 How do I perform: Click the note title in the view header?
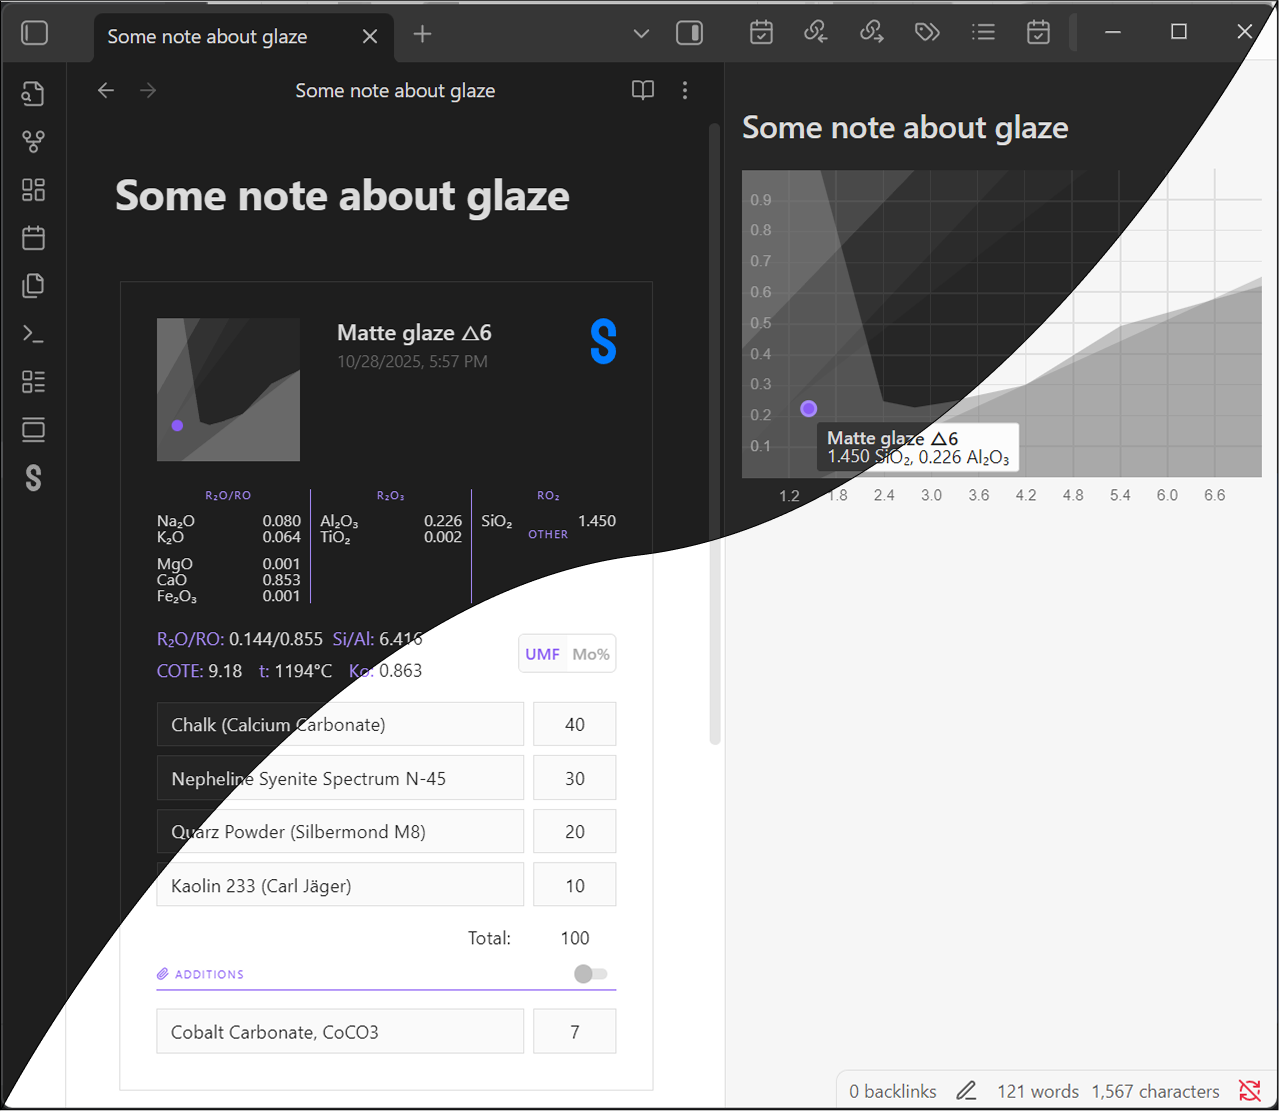click(x=395, y=91)
